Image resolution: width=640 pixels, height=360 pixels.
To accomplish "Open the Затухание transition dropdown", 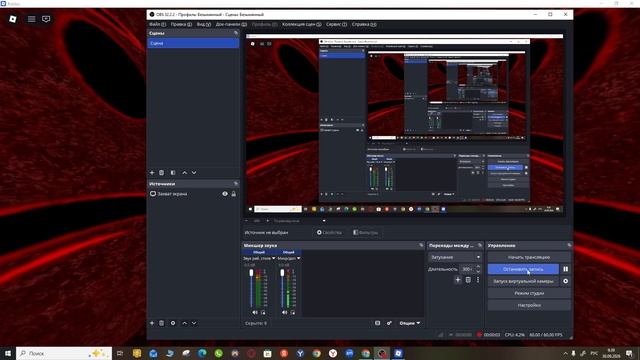I will [455, 257].
